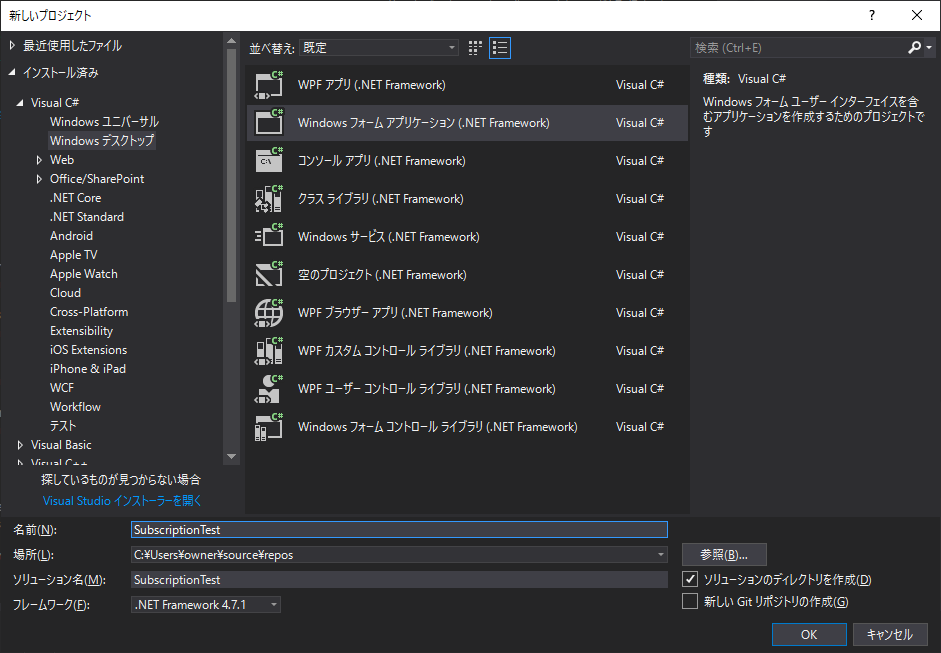Click the 名前 project name field
This screenshot has width=941, height=653.
399,529
